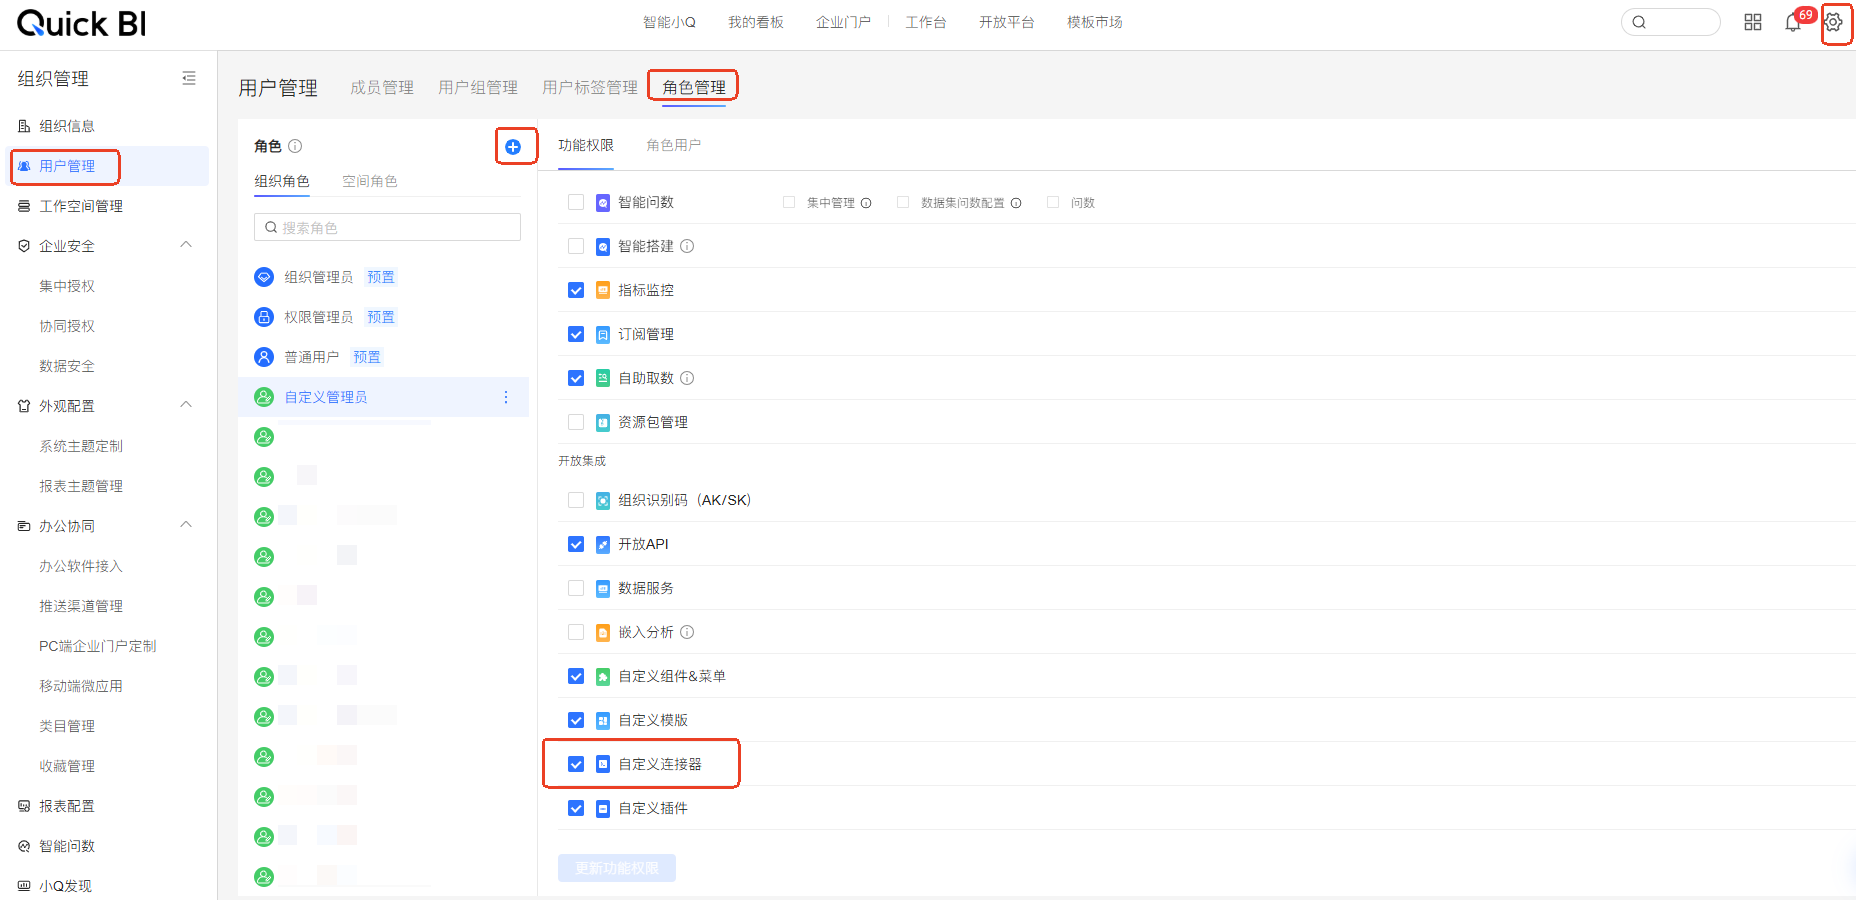Screen dimensions: 1856x900
Task: Click the info icon next to 角色
Action: pos(295,146)
